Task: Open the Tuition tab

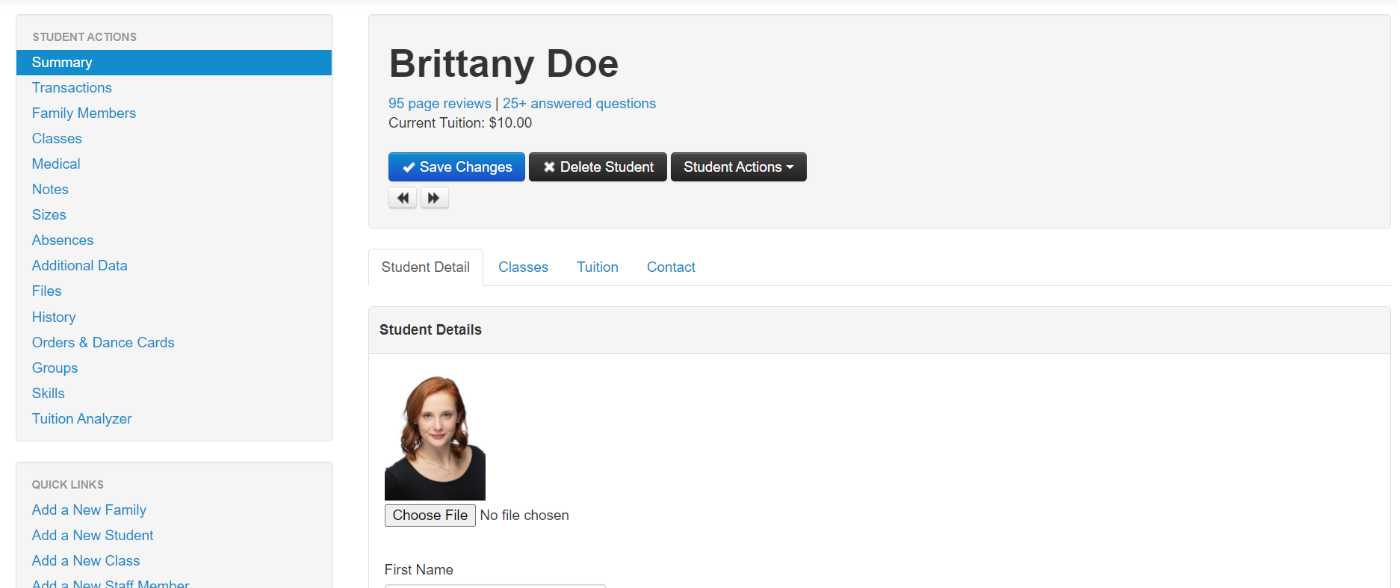Action: (x=597, y=267)
